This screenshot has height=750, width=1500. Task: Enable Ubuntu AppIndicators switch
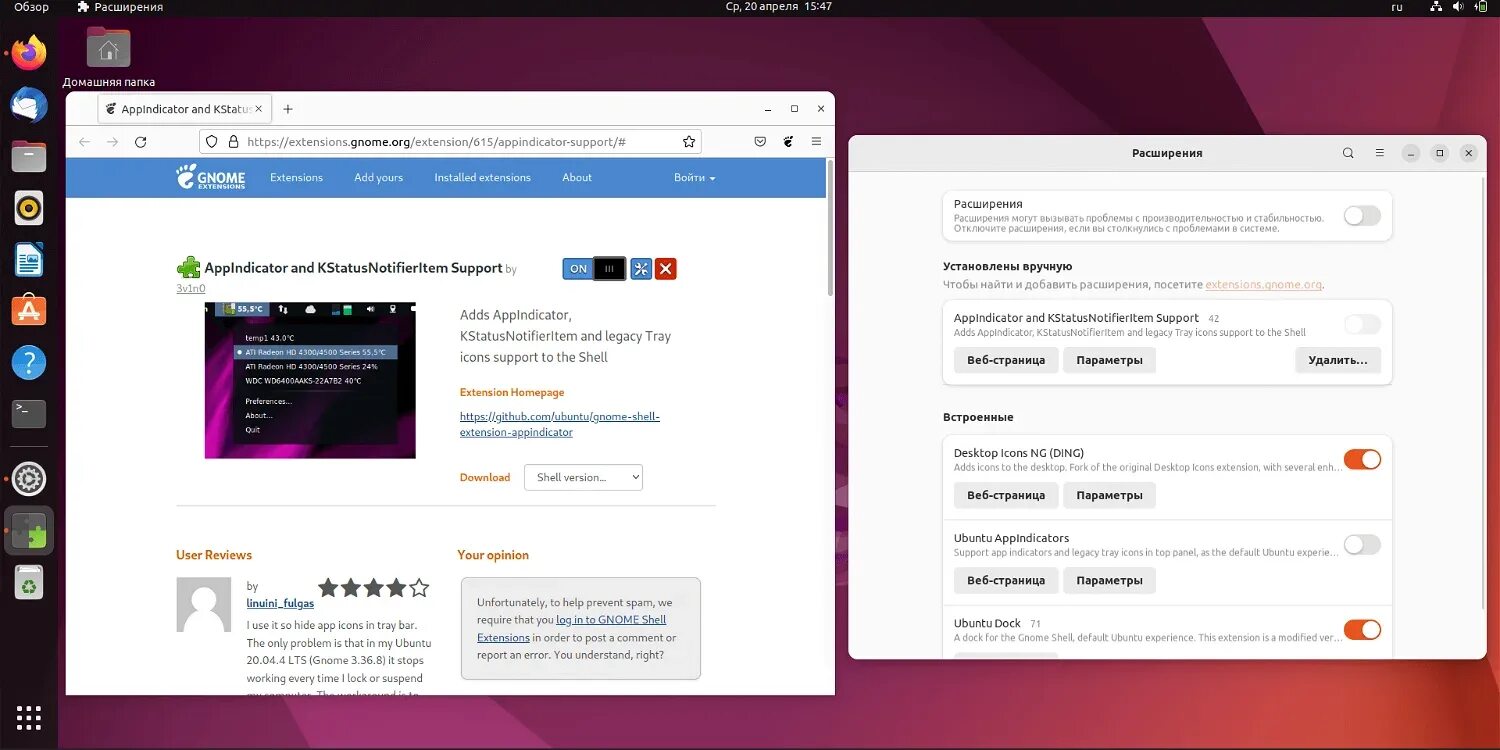tap(1362, 544)
